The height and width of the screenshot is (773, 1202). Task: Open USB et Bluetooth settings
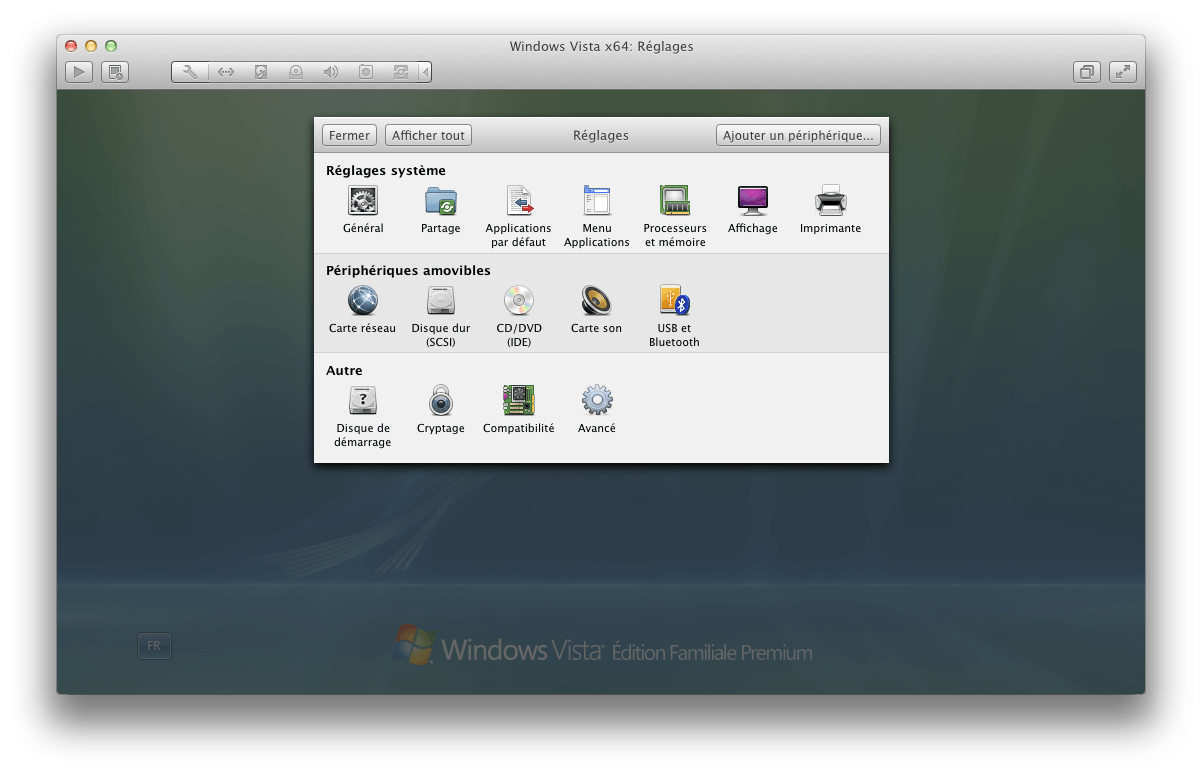tap(675, 316)
